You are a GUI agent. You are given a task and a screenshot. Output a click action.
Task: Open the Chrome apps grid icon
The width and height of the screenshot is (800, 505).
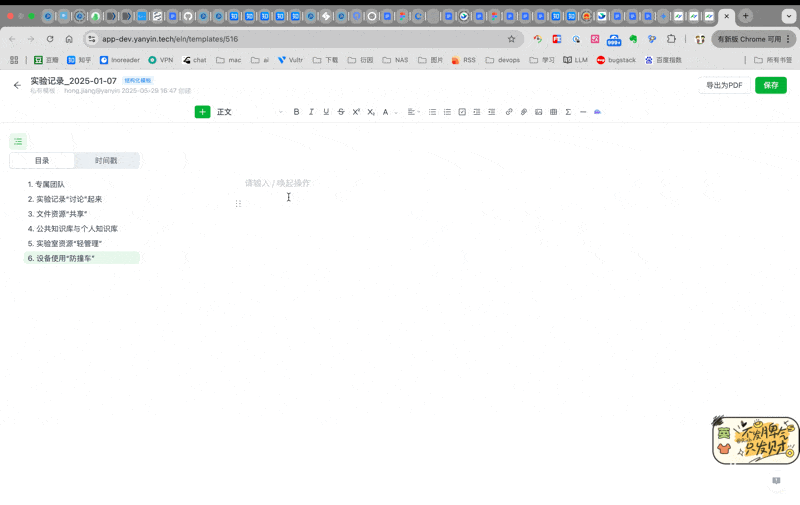click(14, 60)
